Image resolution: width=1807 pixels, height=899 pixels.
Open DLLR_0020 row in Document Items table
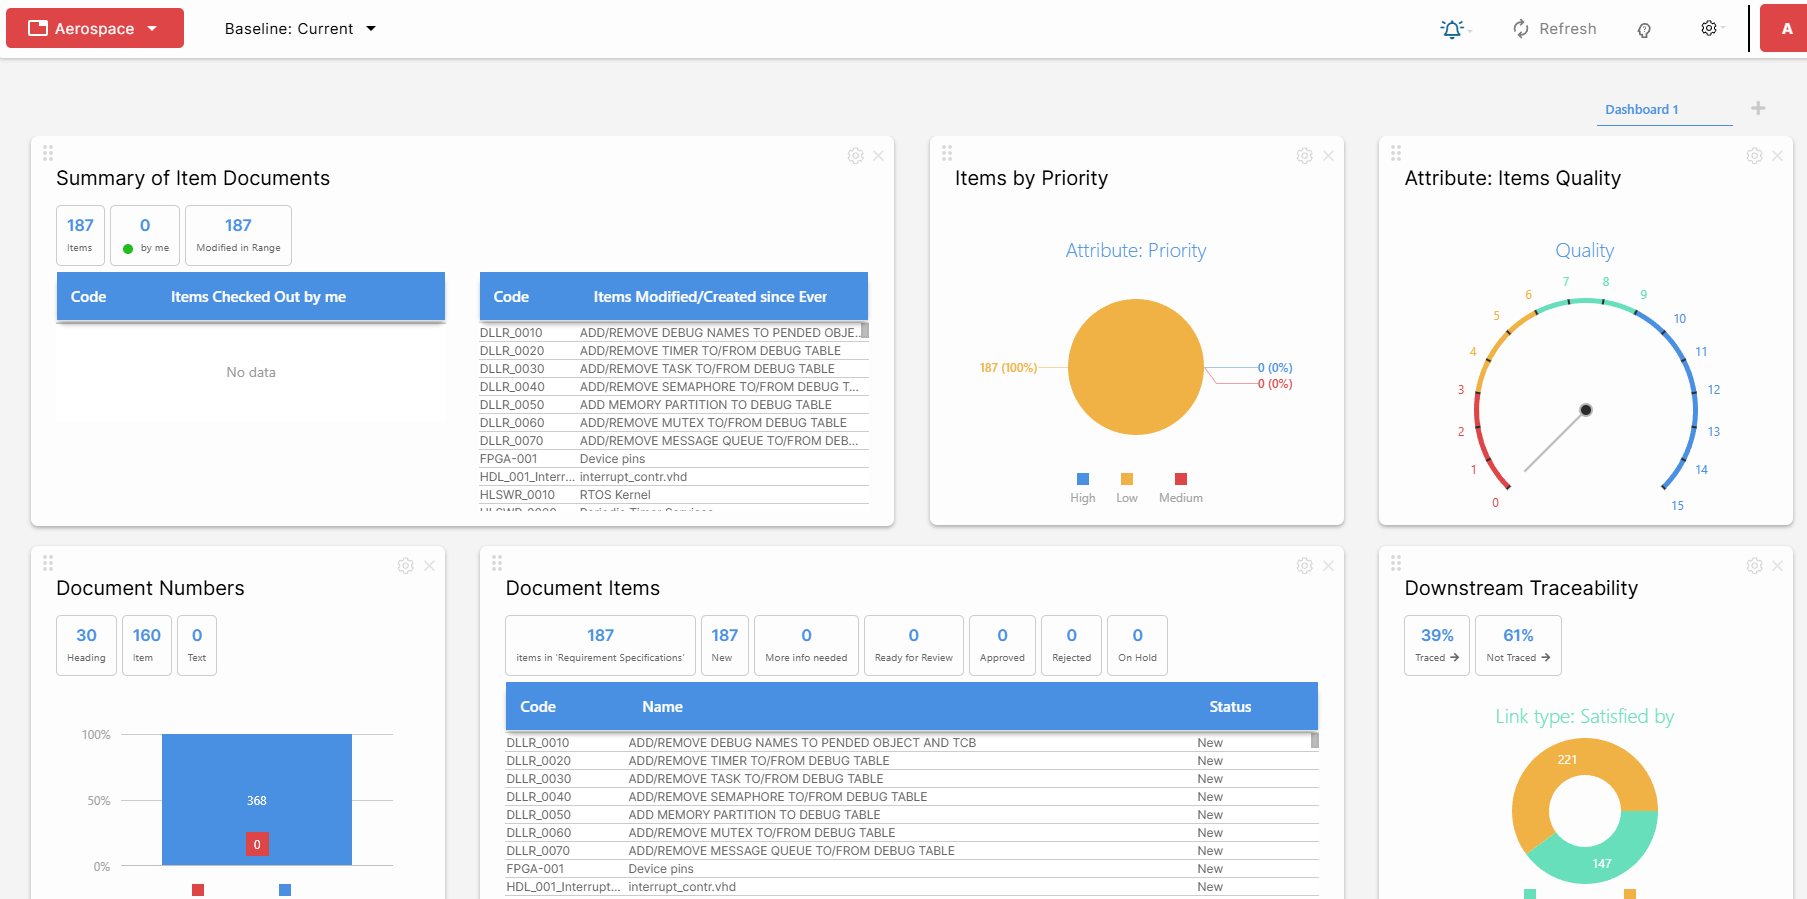912,761
